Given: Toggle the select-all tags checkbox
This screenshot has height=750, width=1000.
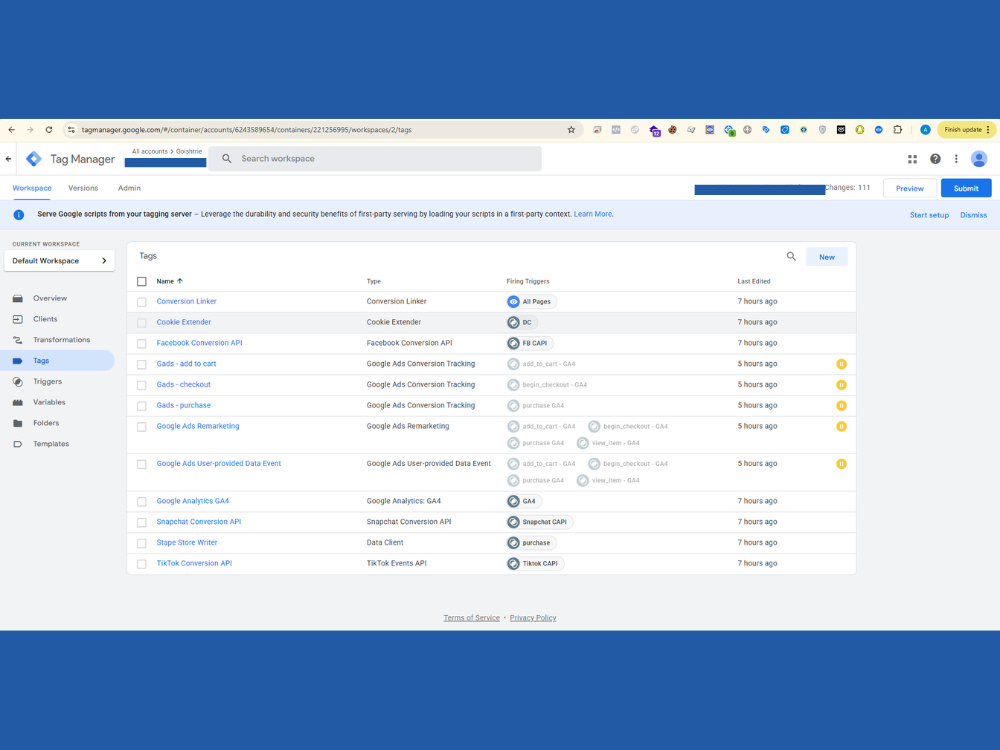Looking at the screenshot, I should (142, 281).
